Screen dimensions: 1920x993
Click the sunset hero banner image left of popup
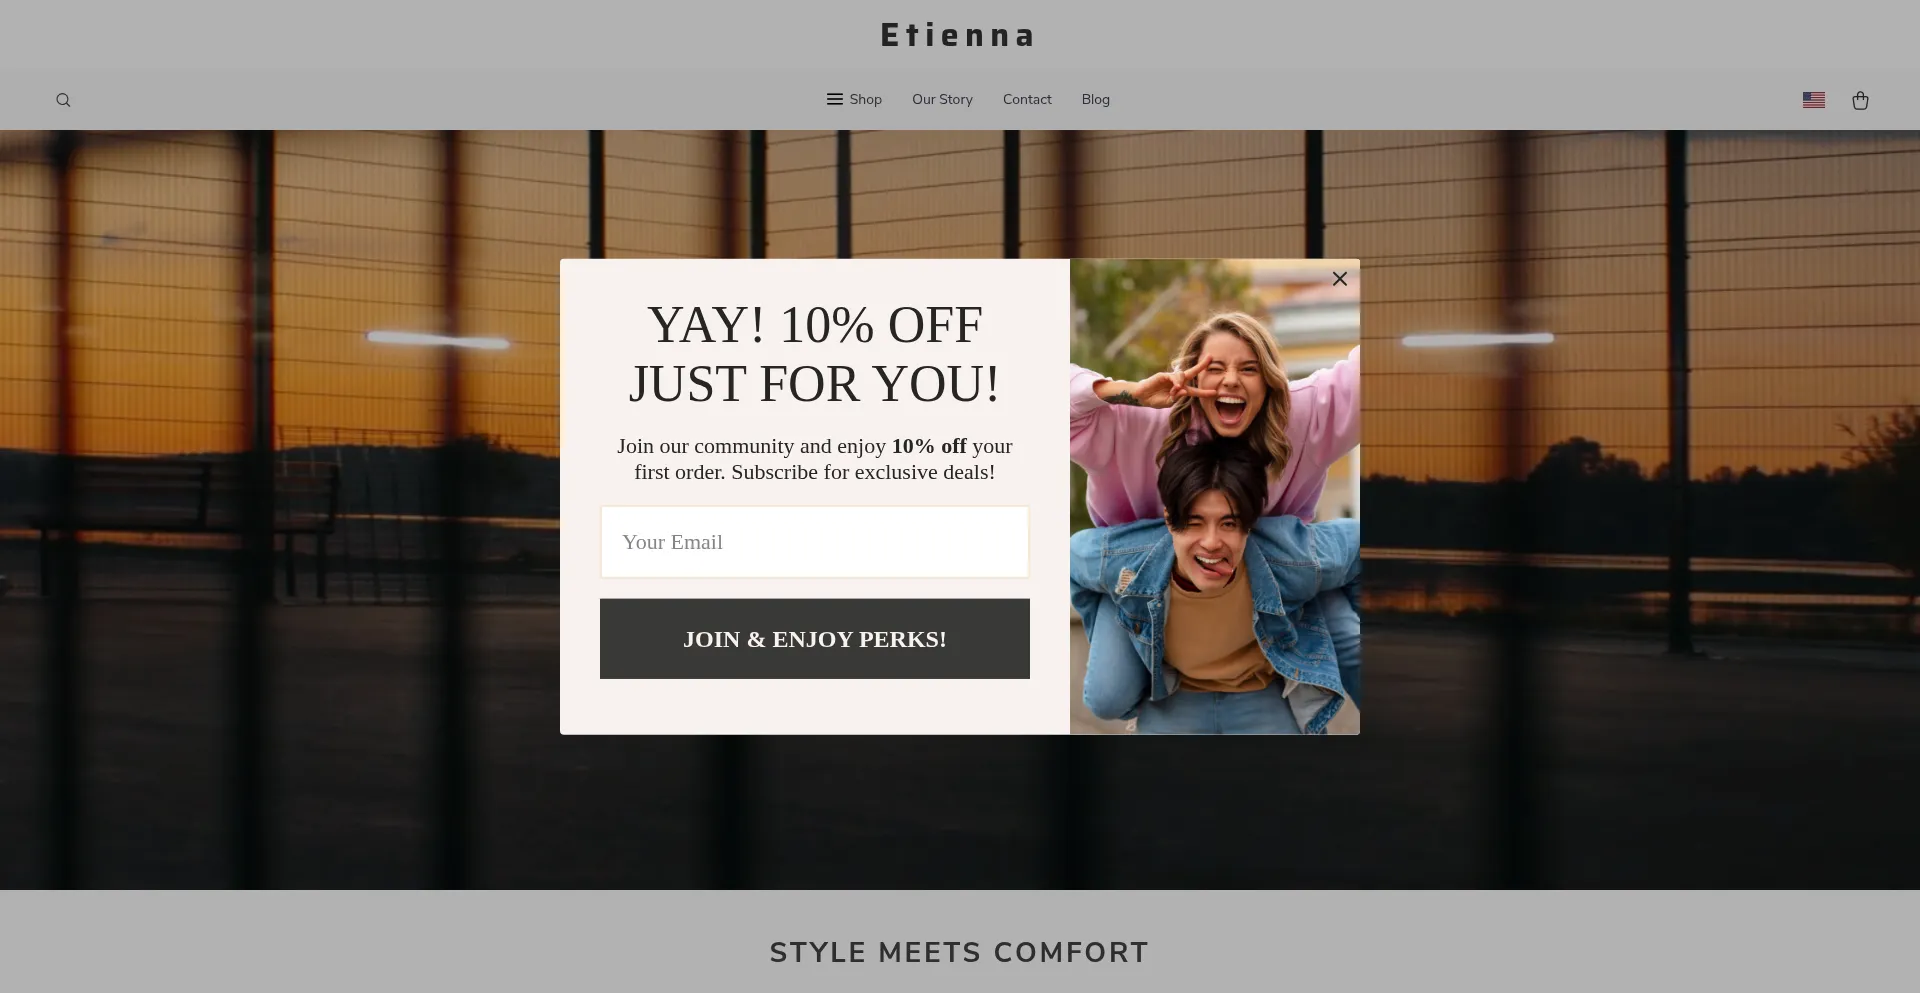pos(280,510)
